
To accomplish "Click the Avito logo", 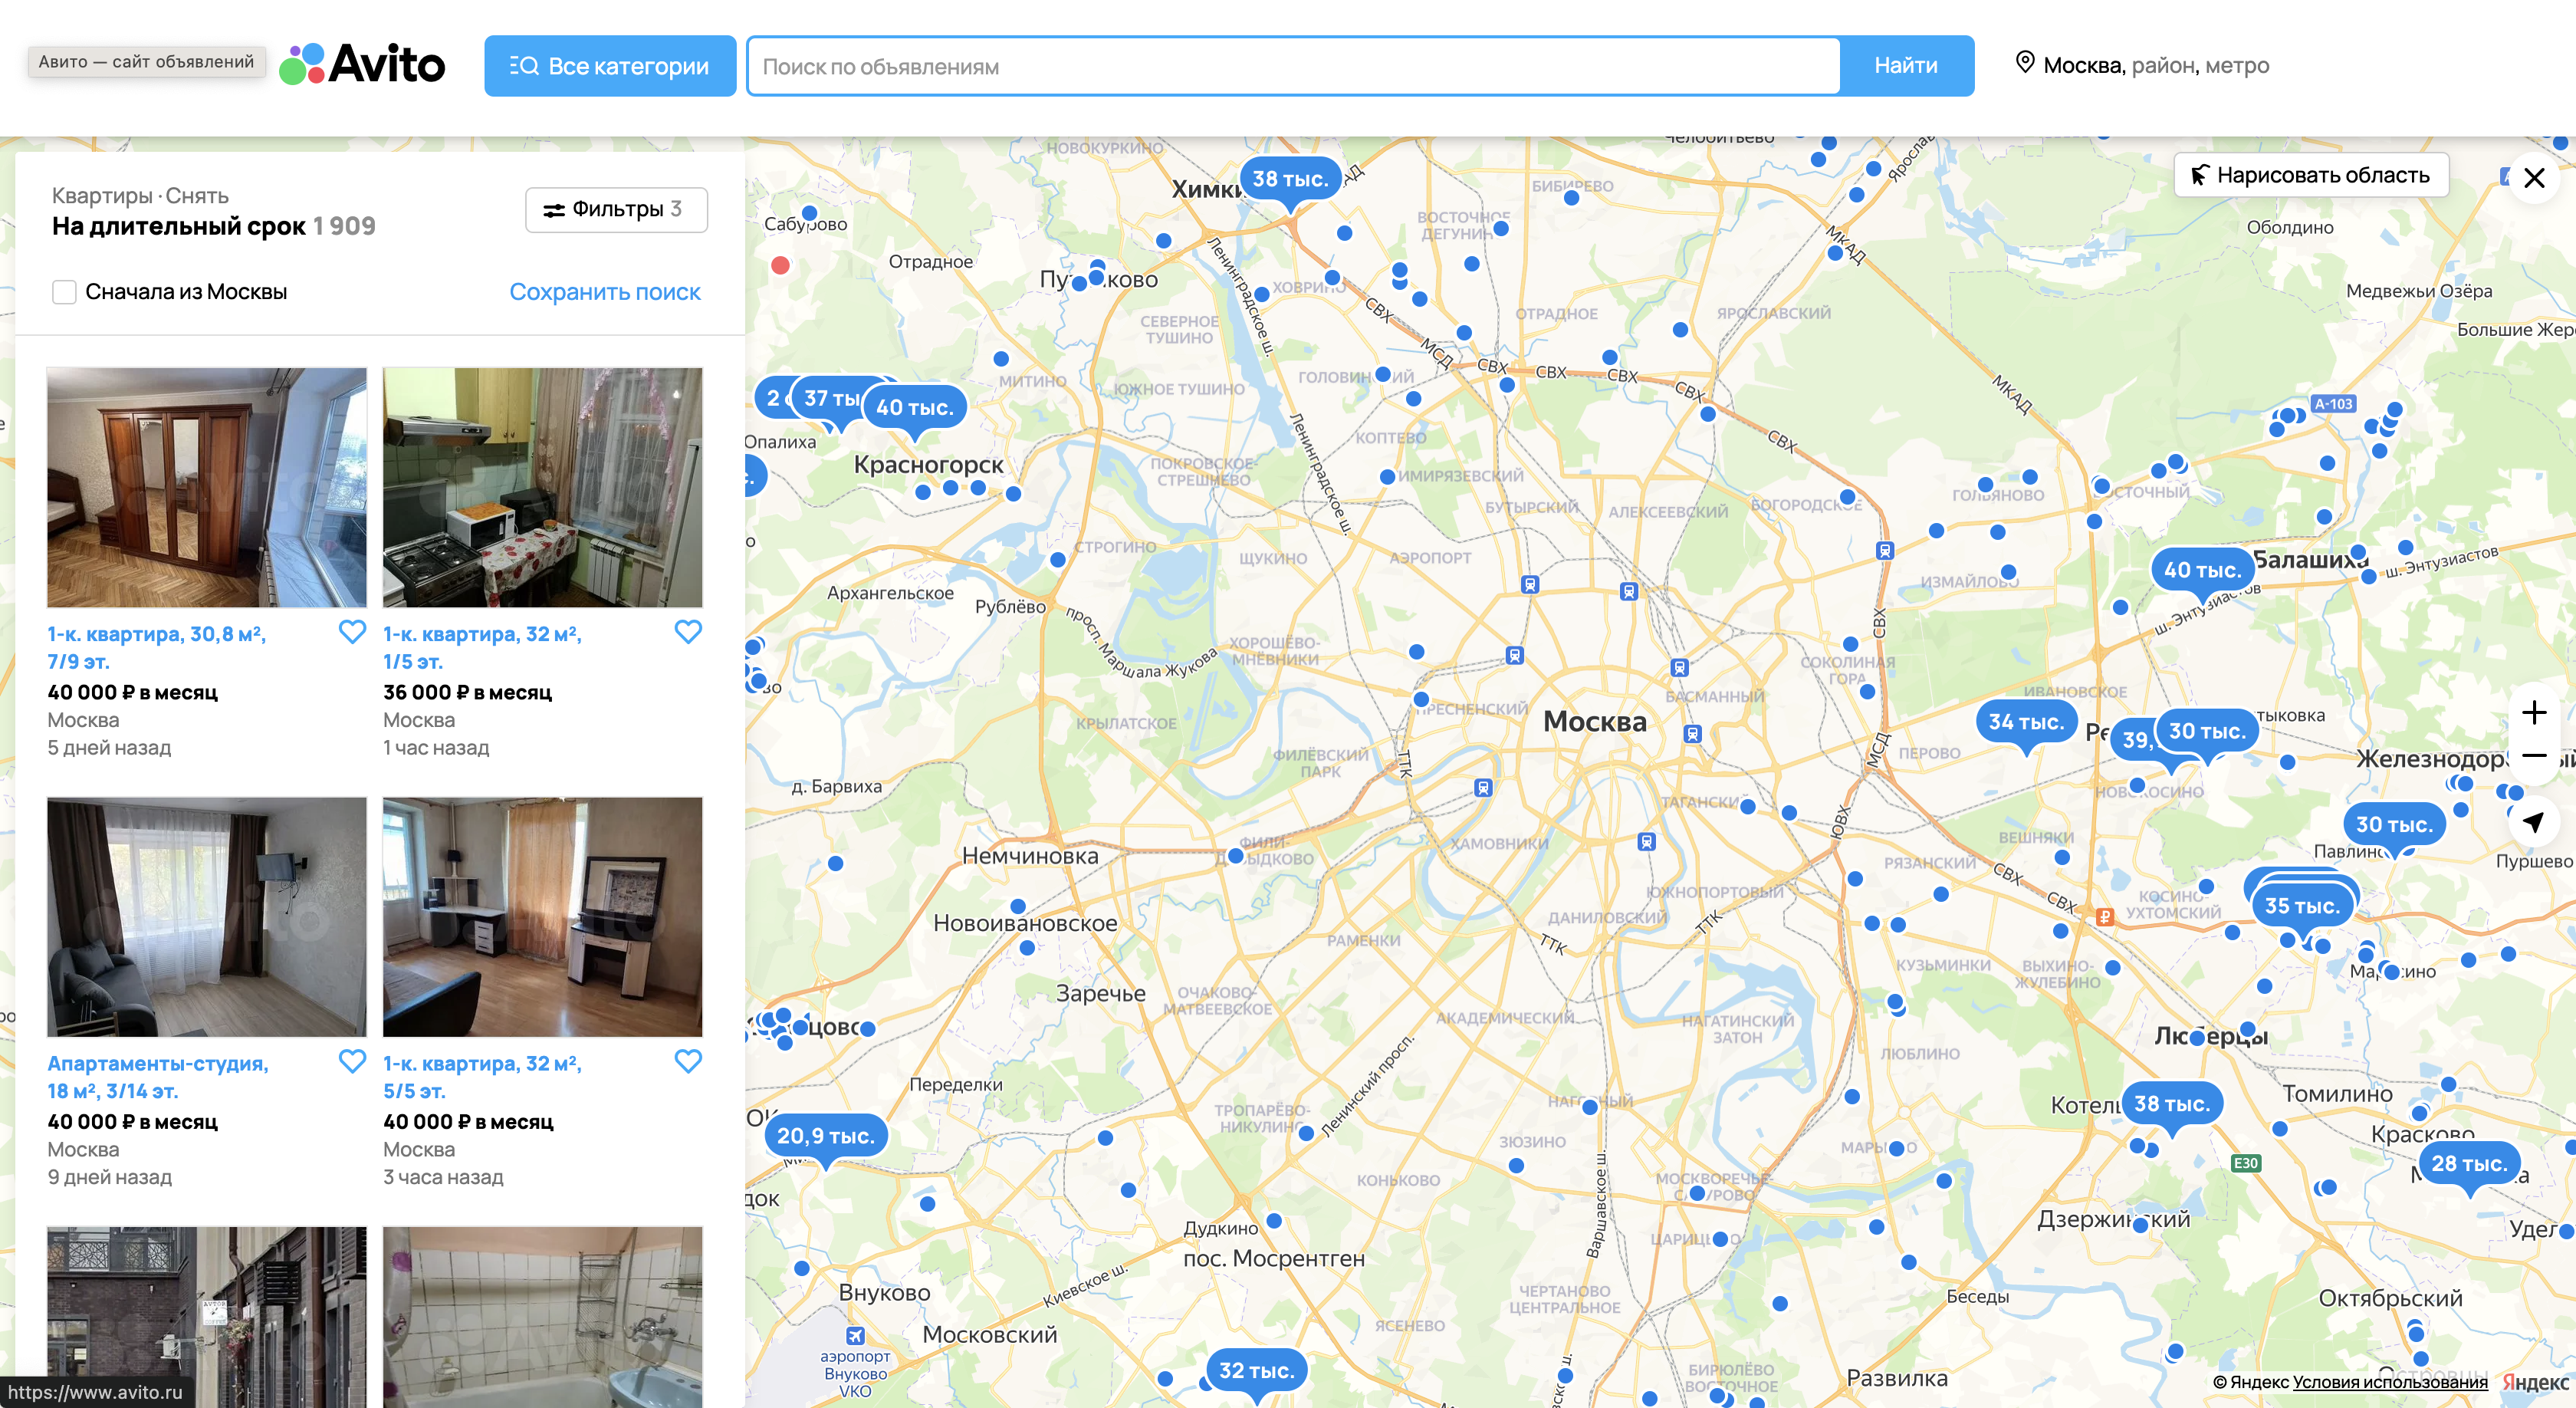I will coord(362,65).
